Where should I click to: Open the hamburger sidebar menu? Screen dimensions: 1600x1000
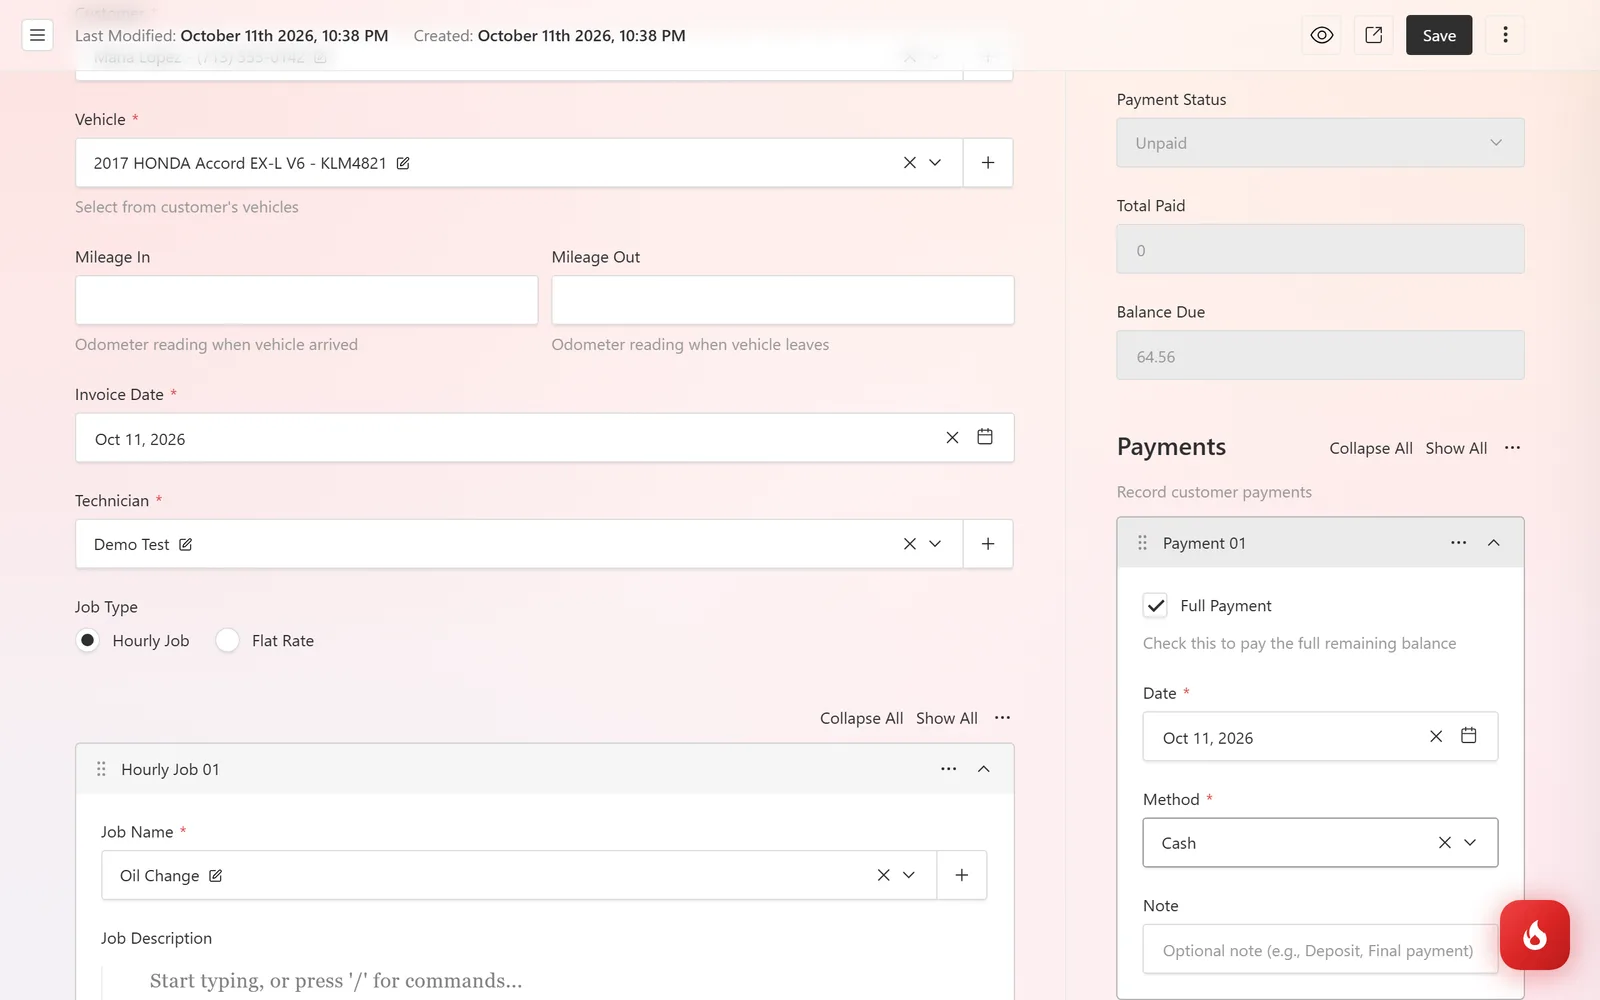37,35
